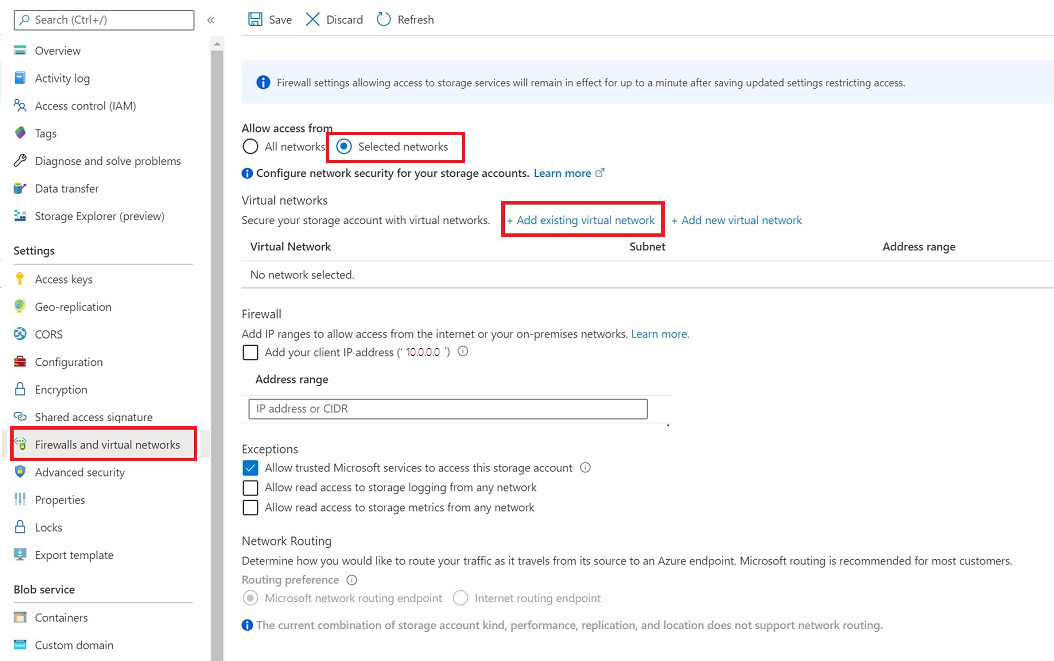1054x661 pixels.
Task: Click info icon beside client IP address
Action: [463, 351]
